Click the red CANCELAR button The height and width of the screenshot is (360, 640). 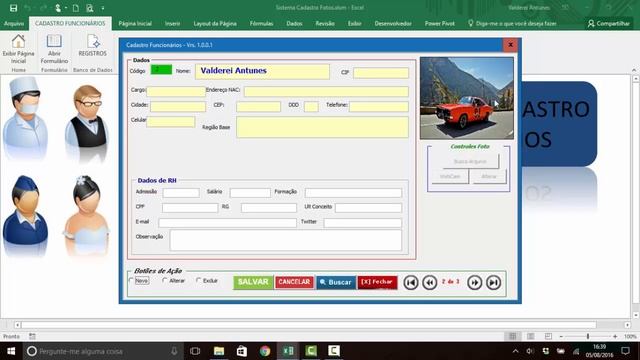294,282
